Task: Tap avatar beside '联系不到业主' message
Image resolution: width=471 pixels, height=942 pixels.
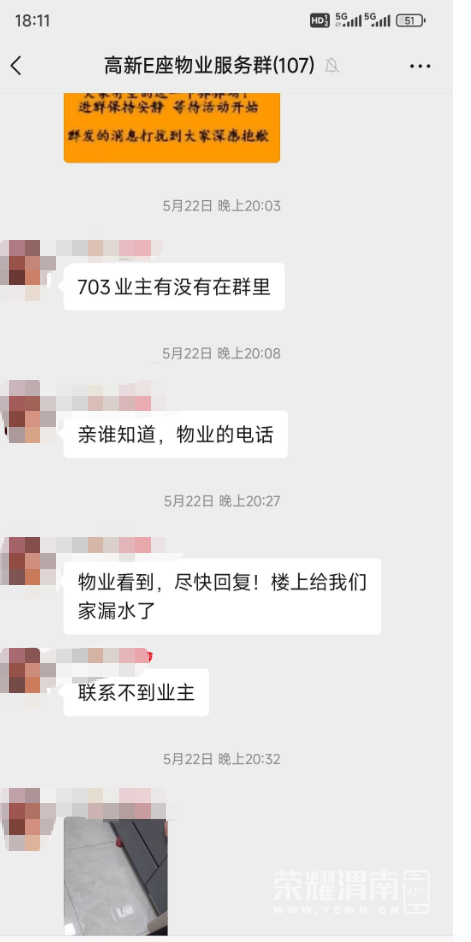Action: [x=25, y=672]
